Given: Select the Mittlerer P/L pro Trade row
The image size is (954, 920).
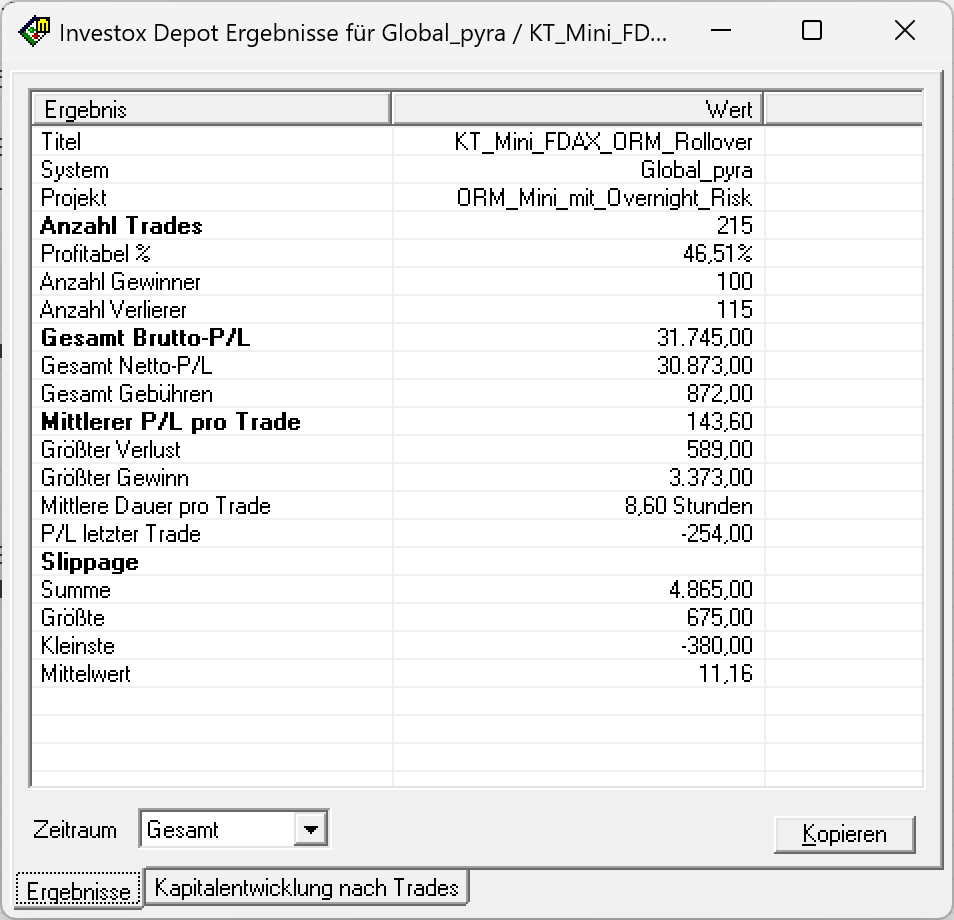Looking at the screenshot, I should pyautogui.click(x=170, y=422).
